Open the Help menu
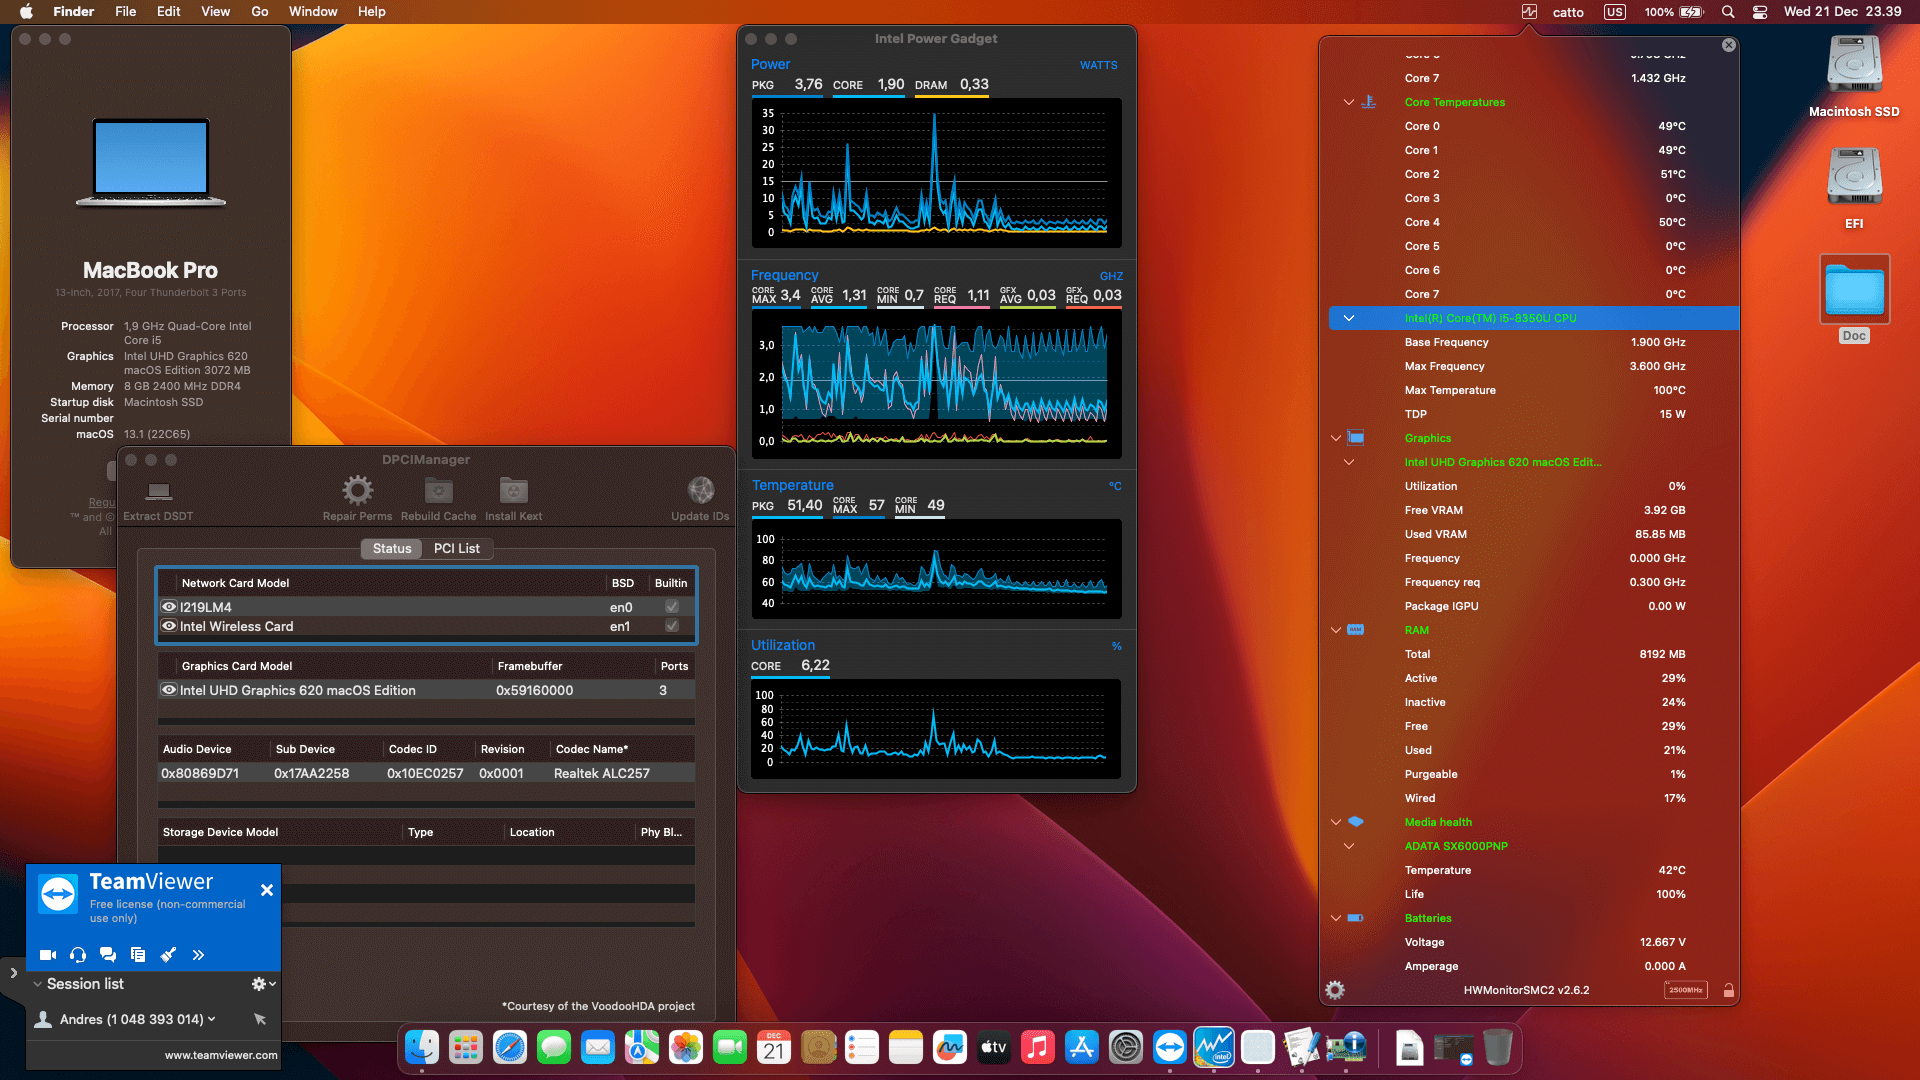This screenshot has height=1080, width=1920. tap(372, 12)
